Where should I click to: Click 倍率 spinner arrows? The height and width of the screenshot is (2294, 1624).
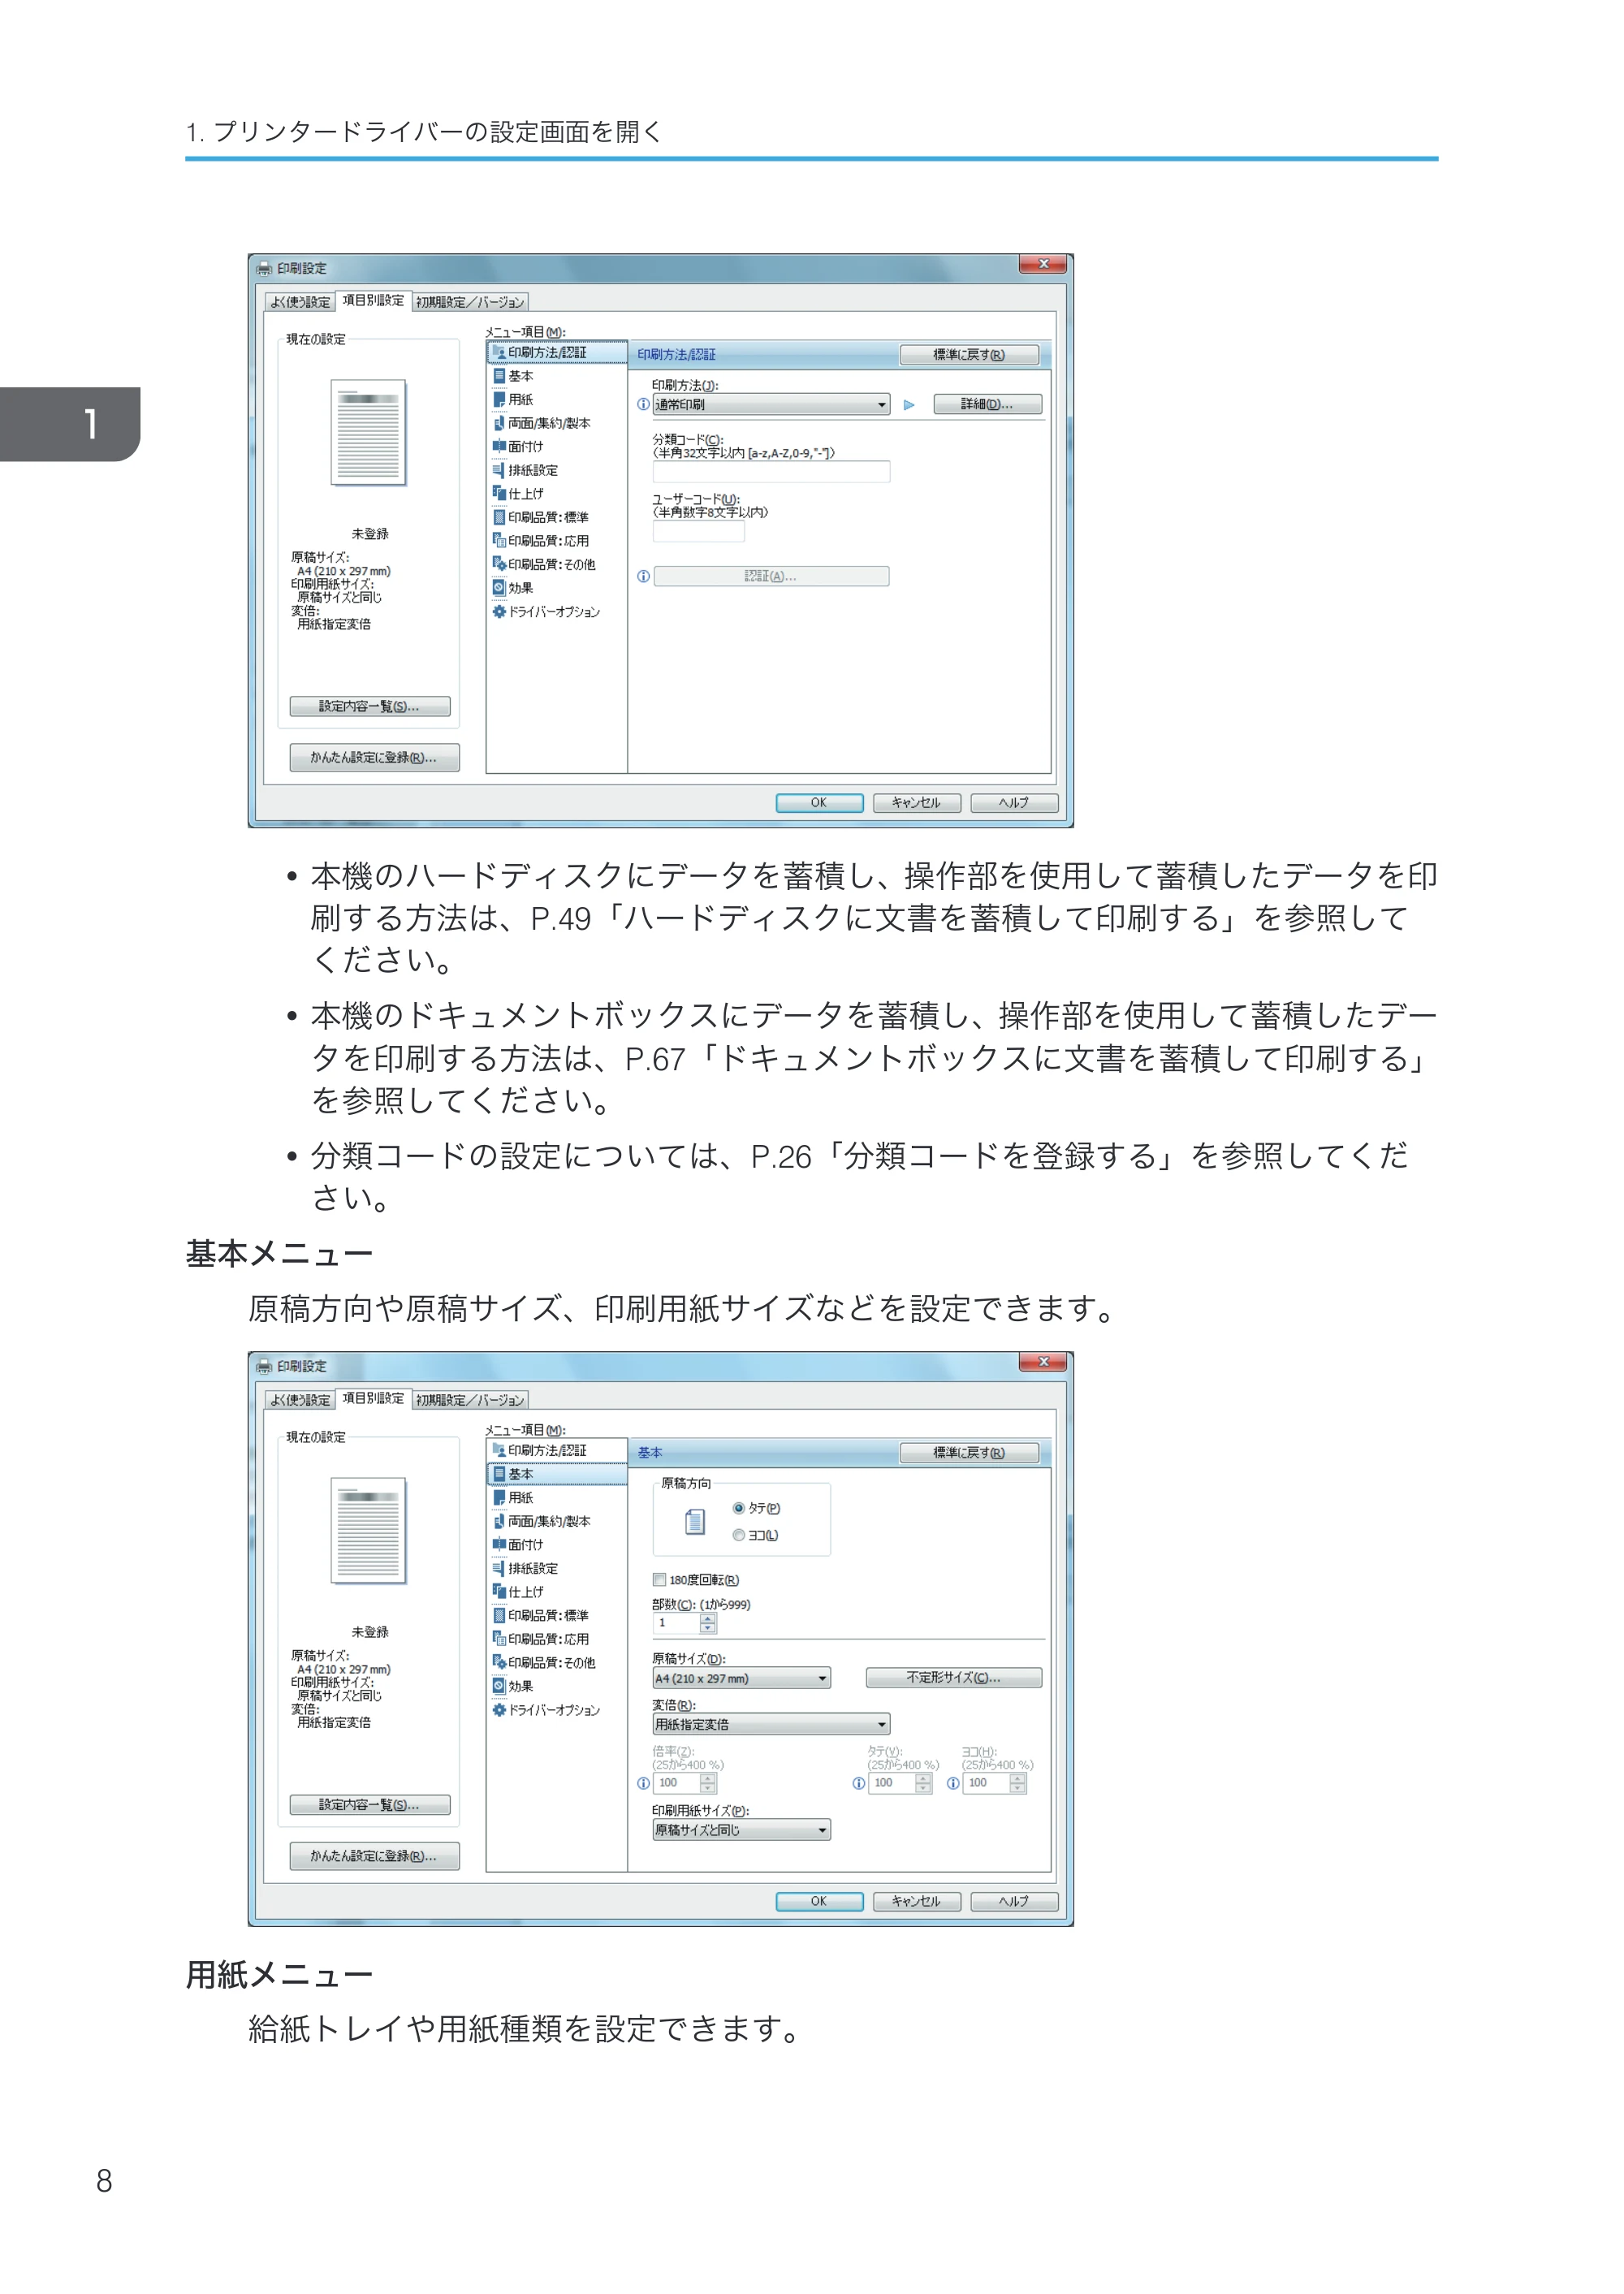click(708, 1783)
